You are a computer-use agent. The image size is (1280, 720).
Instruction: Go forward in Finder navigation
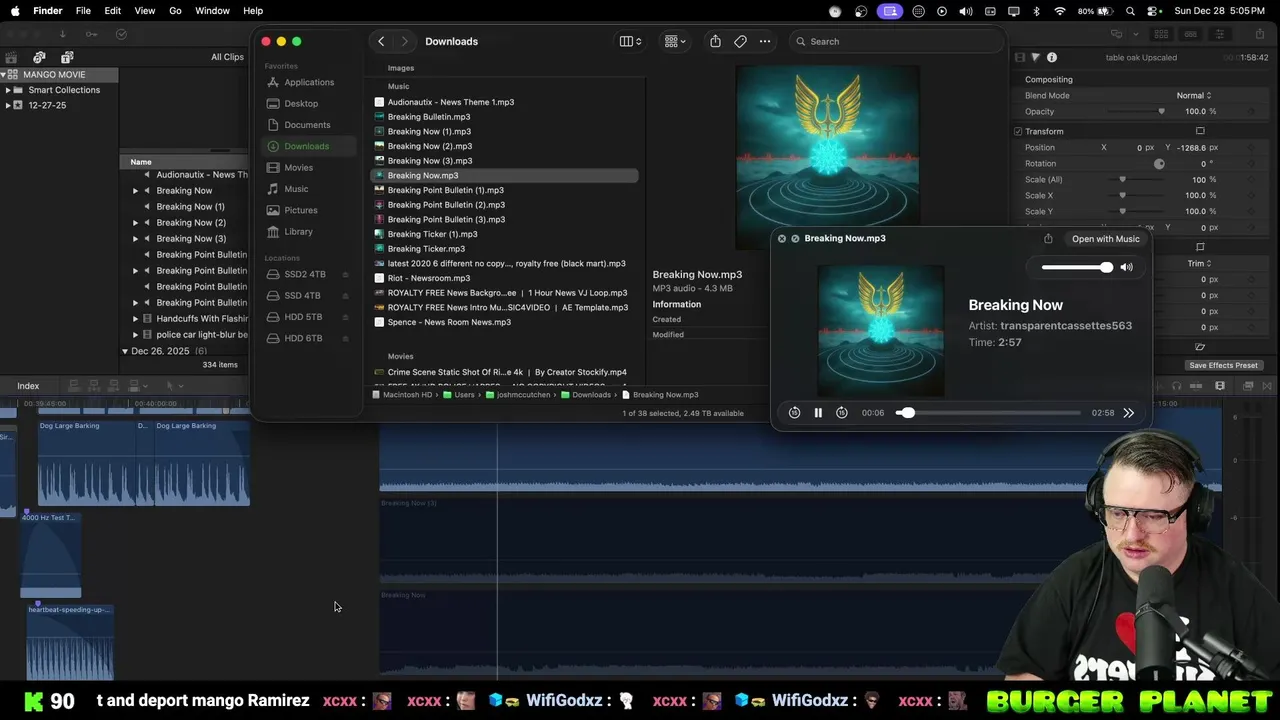click(404, 41)
